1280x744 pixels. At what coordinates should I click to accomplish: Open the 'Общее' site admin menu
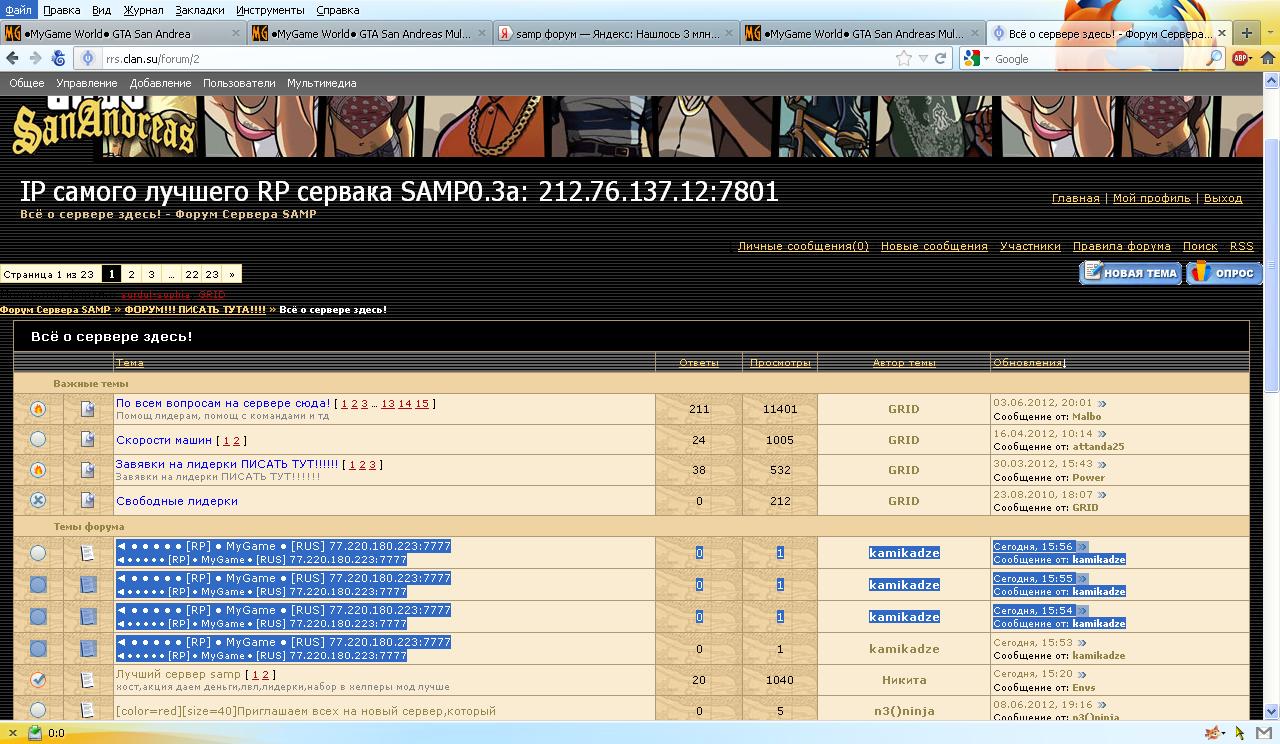pos(27,83)
